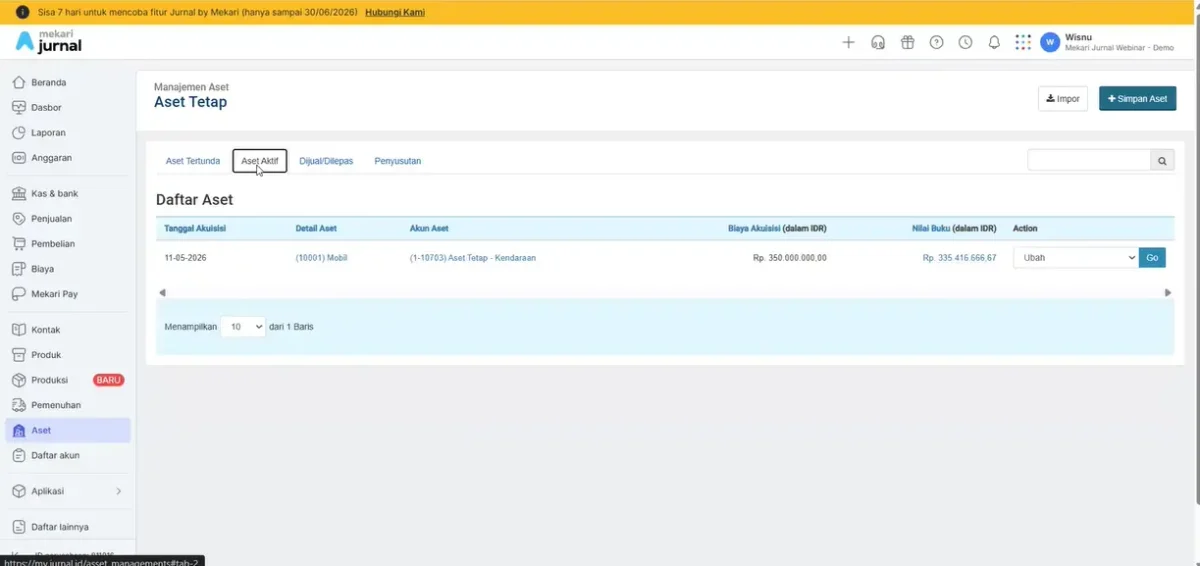Show notifications with the bell icon

pos(994,42)
